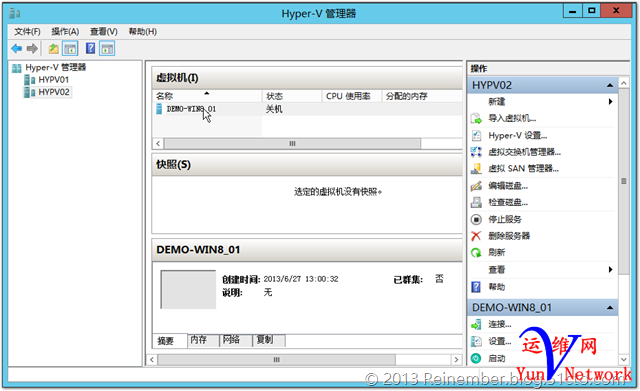Click 新建 action link

tap(496, 102)
